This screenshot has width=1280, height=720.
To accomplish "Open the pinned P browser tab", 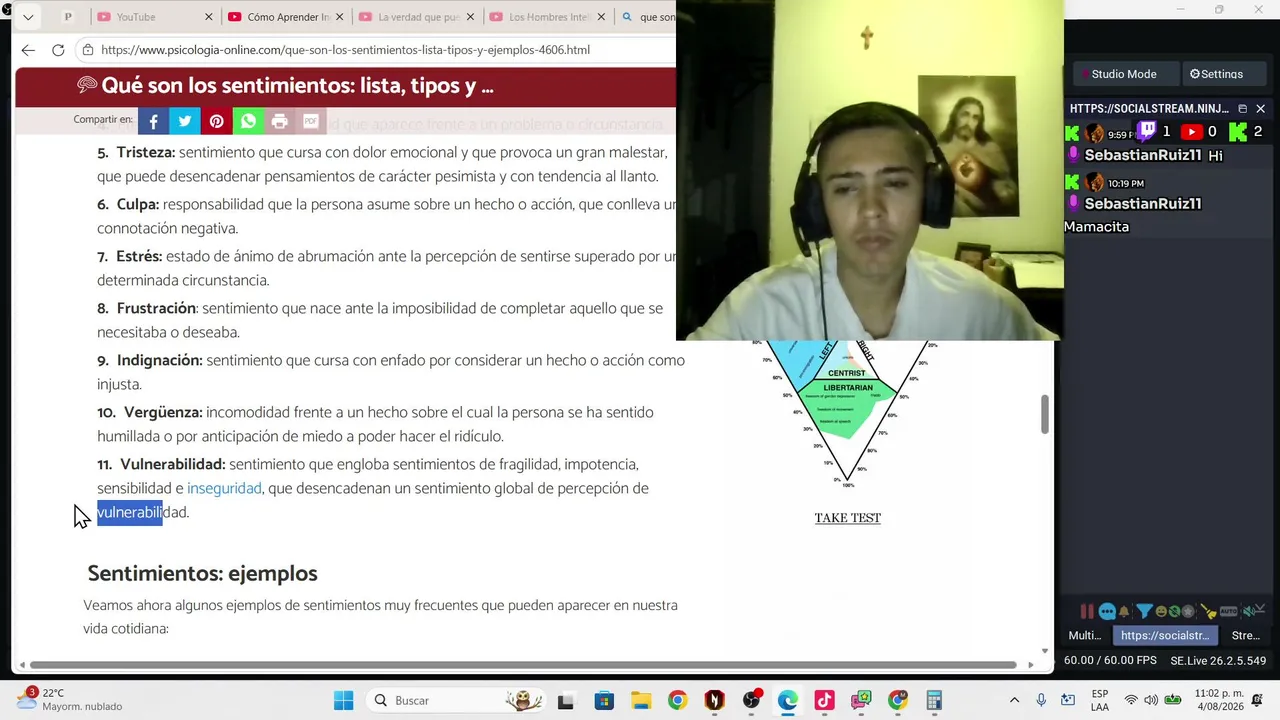I will [x=68, y=17].
